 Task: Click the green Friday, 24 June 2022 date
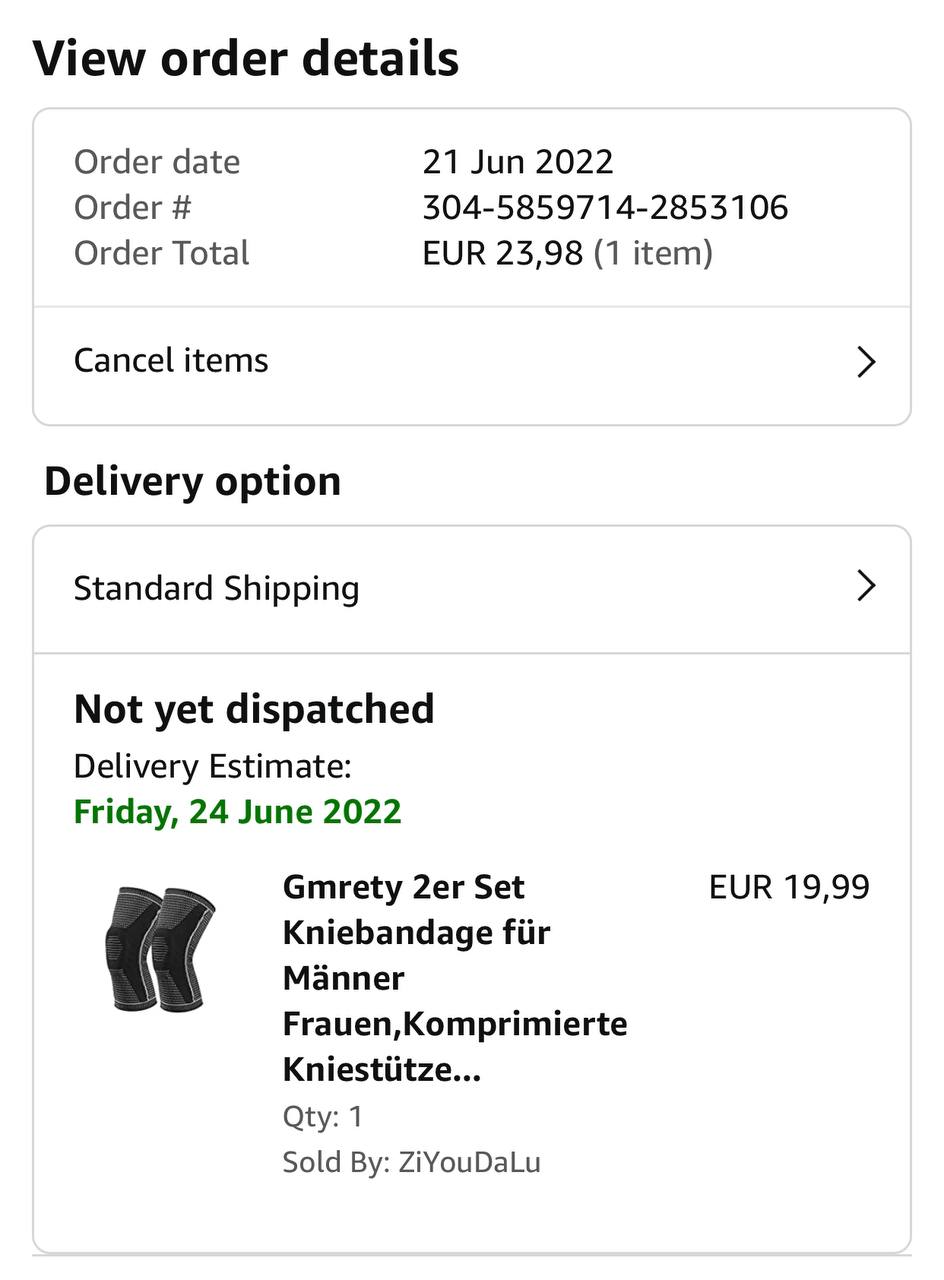pyautogui.click(x=237, y=811)
